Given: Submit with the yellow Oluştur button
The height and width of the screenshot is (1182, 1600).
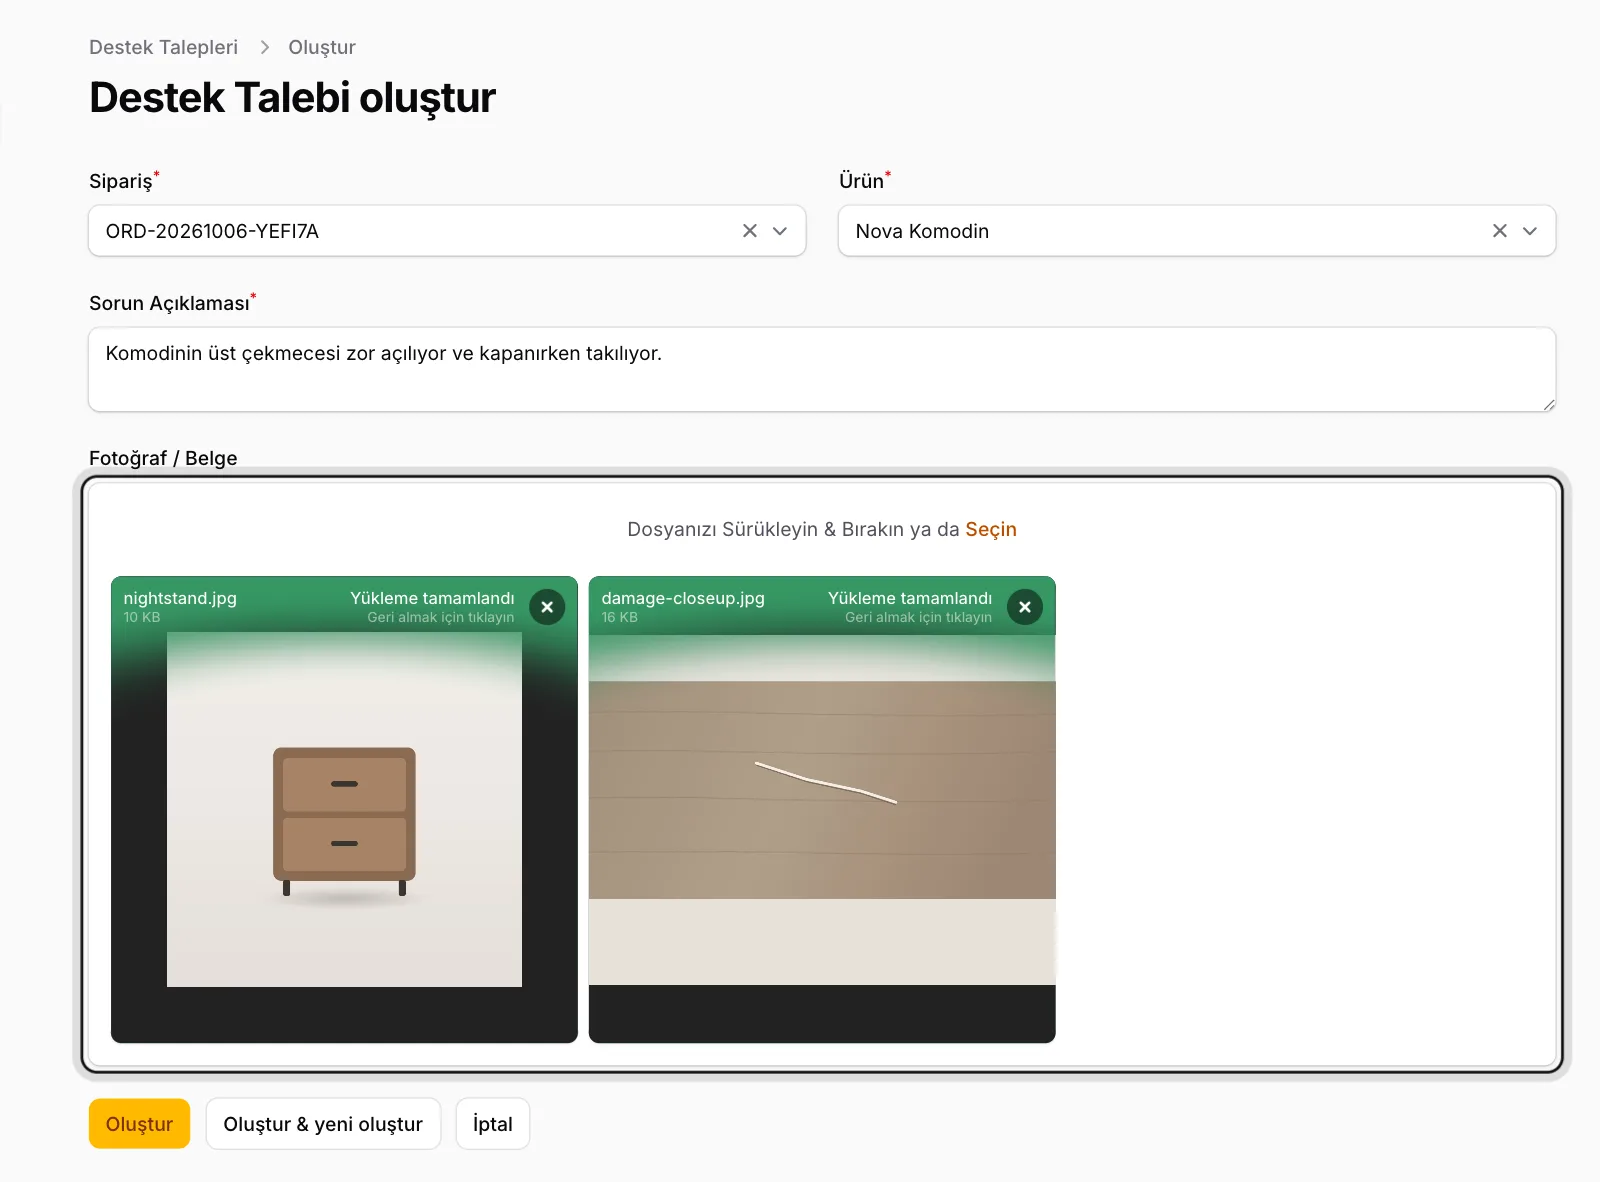Looking at the screenshot, I should coord(139,1124).
